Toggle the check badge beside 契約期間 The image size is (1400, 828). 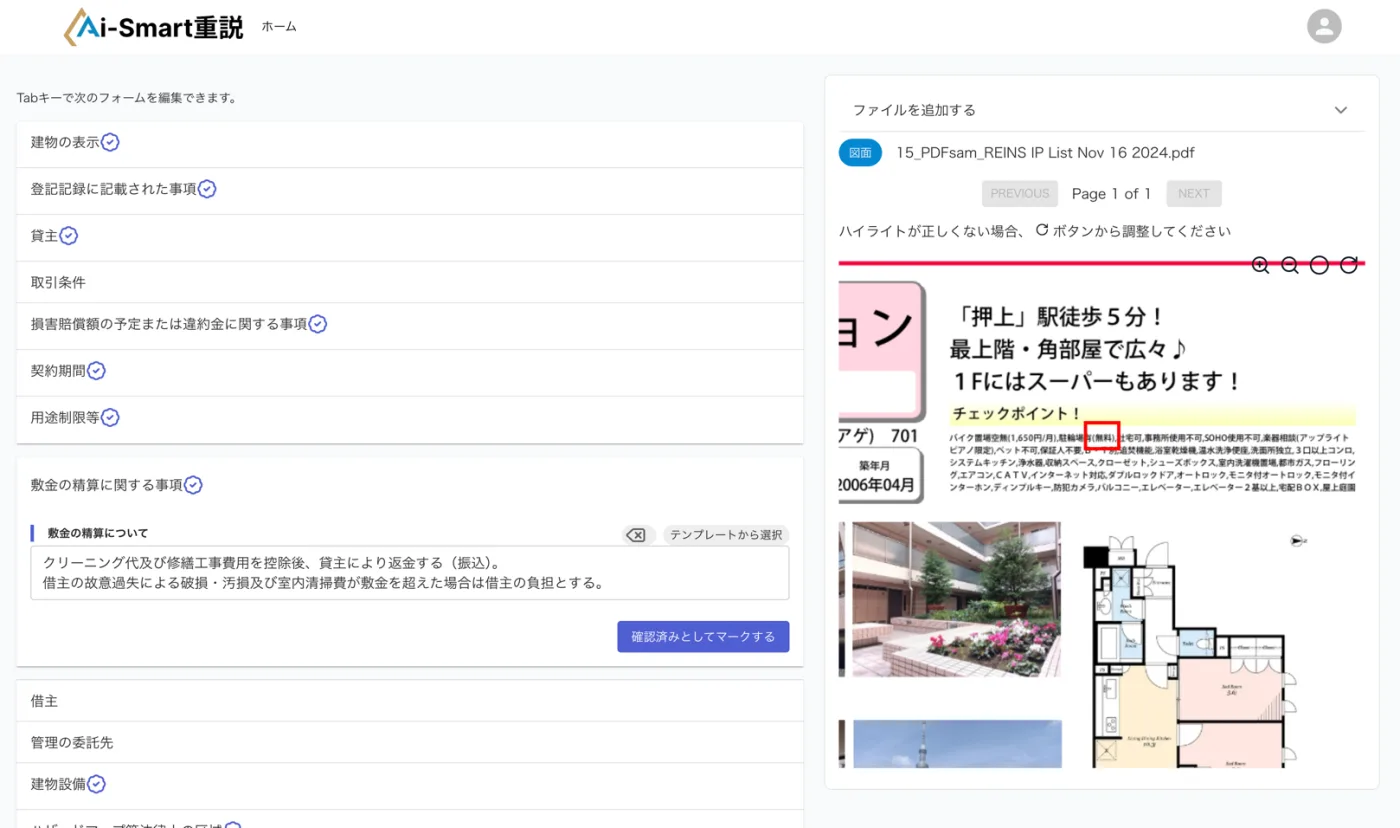[x=96, y=370]
